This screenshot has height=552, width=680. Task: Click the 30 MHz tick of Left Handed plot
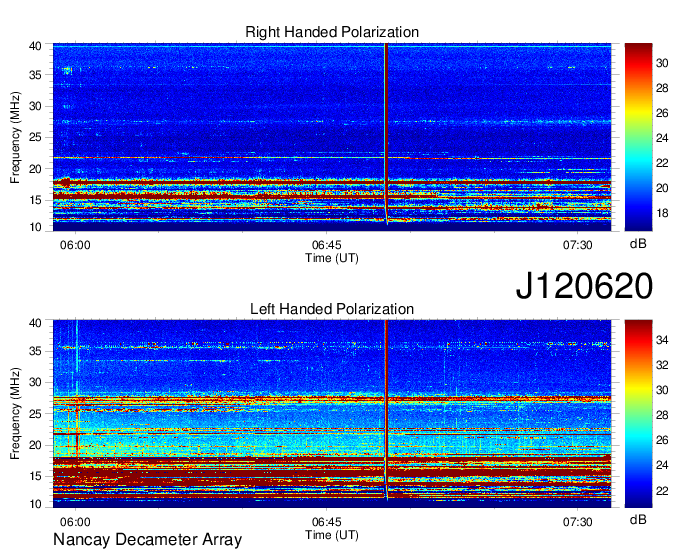coord(35,382)
